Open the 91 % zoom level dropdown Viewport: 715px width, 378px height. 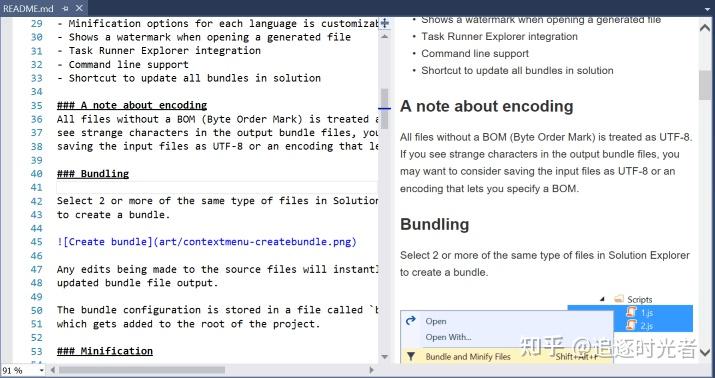pos(41,370)
